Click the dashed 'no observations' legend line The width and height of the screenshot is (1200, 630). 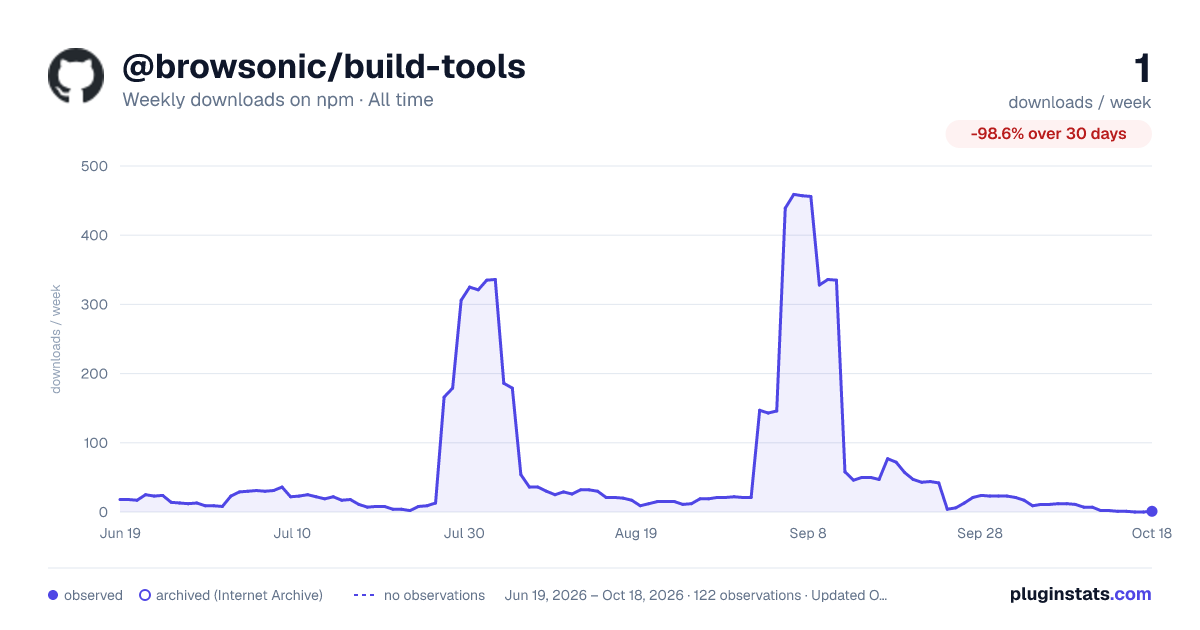364,595
